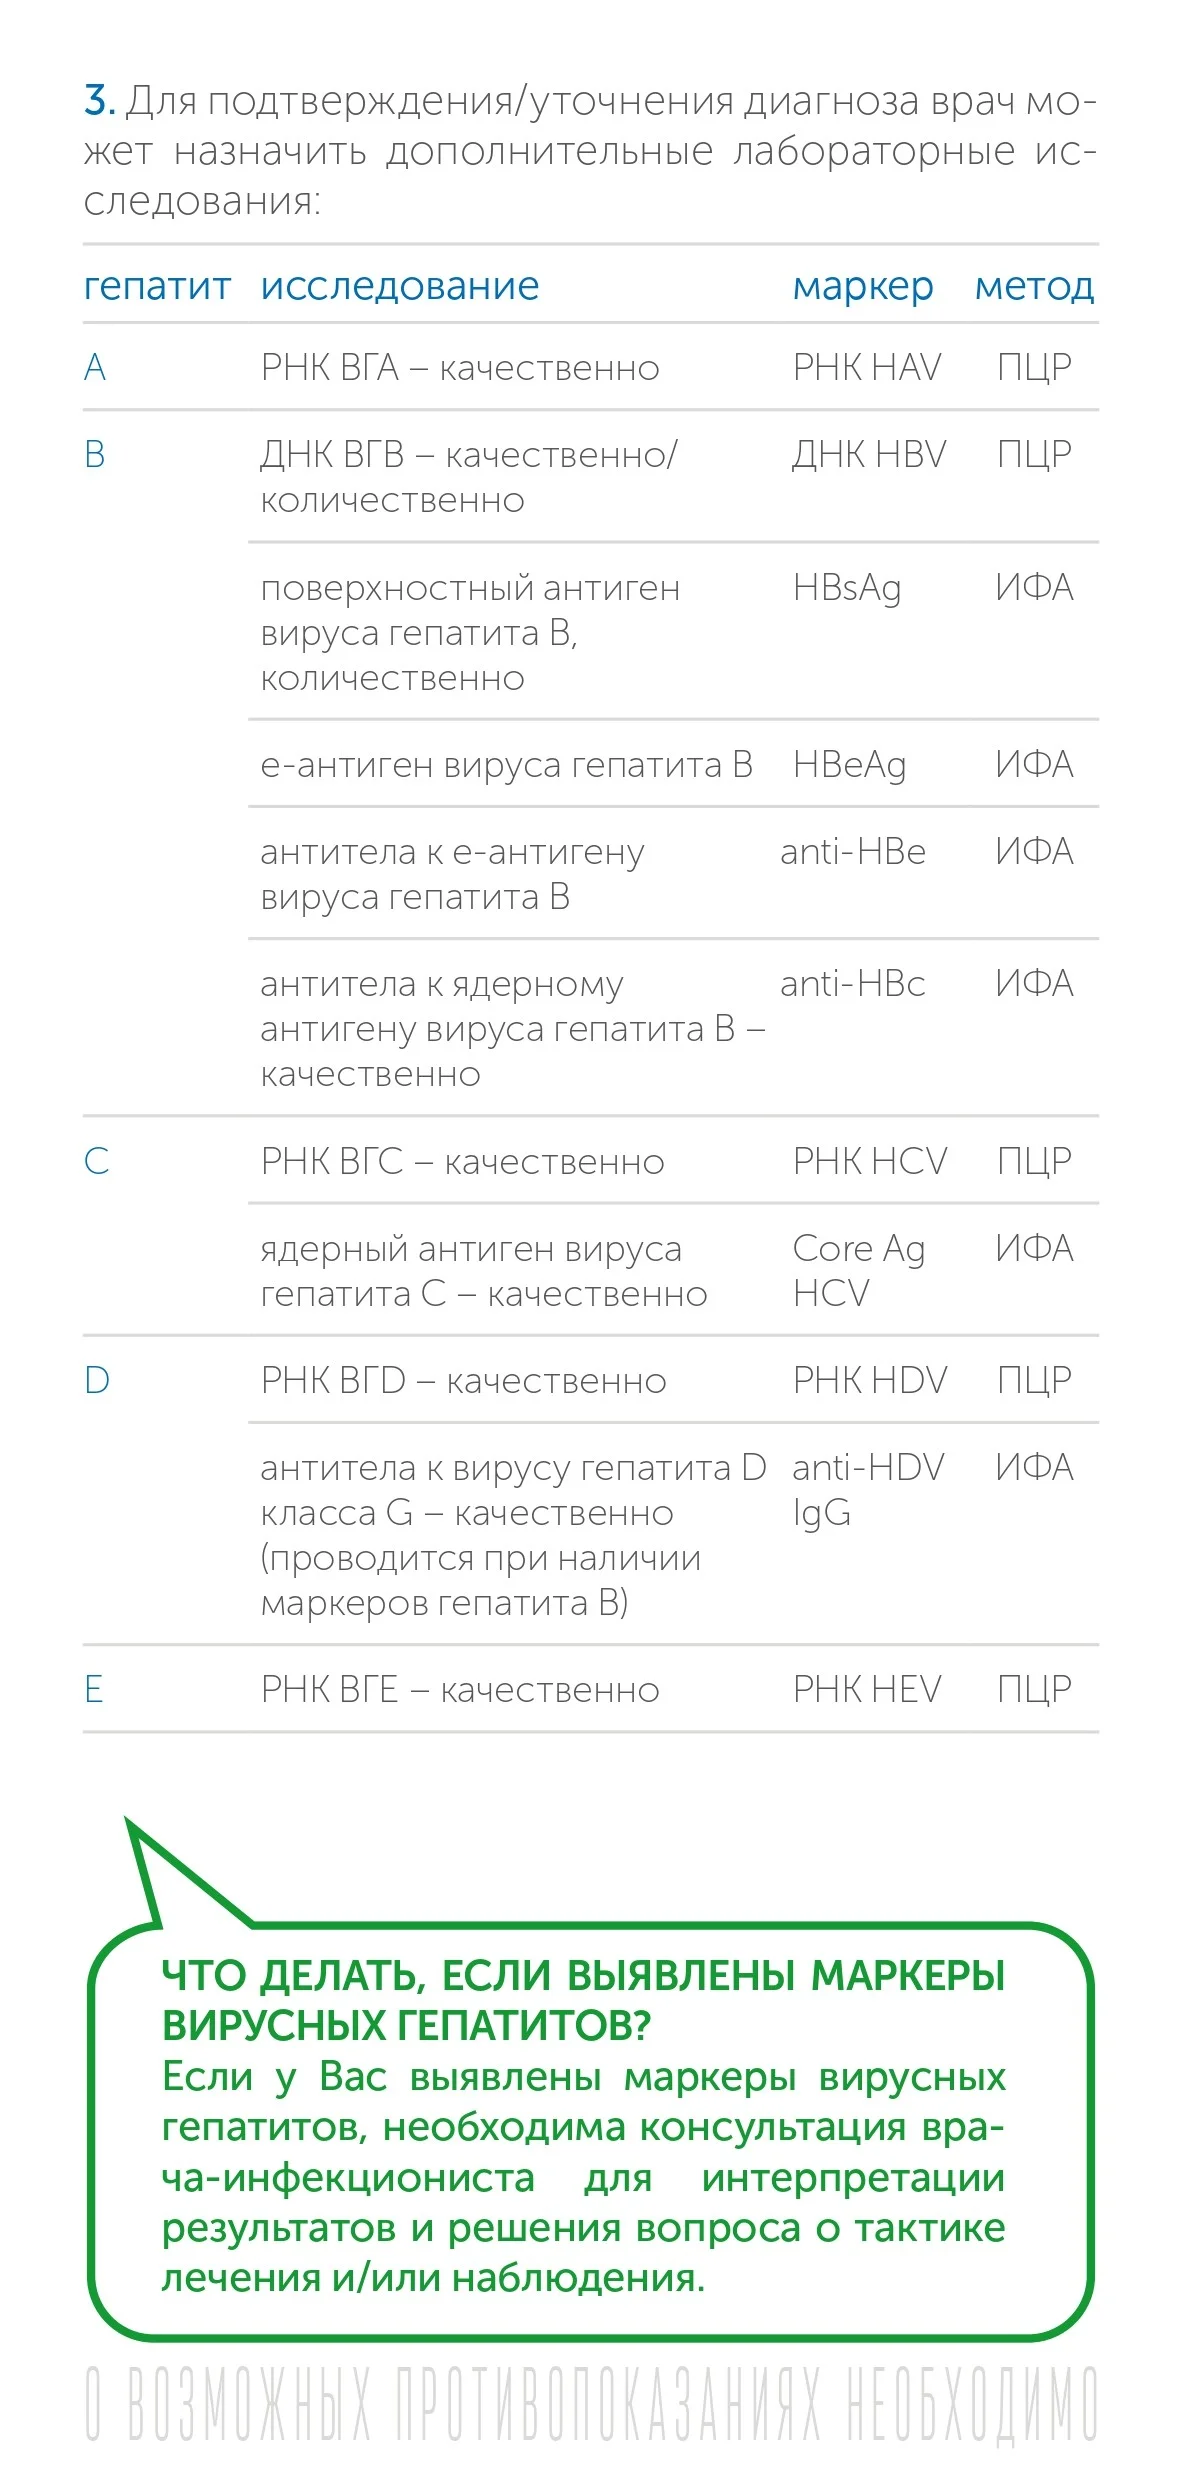
Task: Click the "РНК HEV" marker cell
Action: click(x=867, y=1689)
